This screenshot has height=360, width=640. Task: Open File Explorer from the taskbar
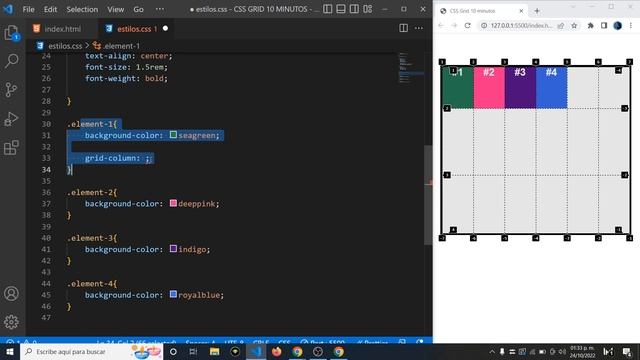click(214, 351)
